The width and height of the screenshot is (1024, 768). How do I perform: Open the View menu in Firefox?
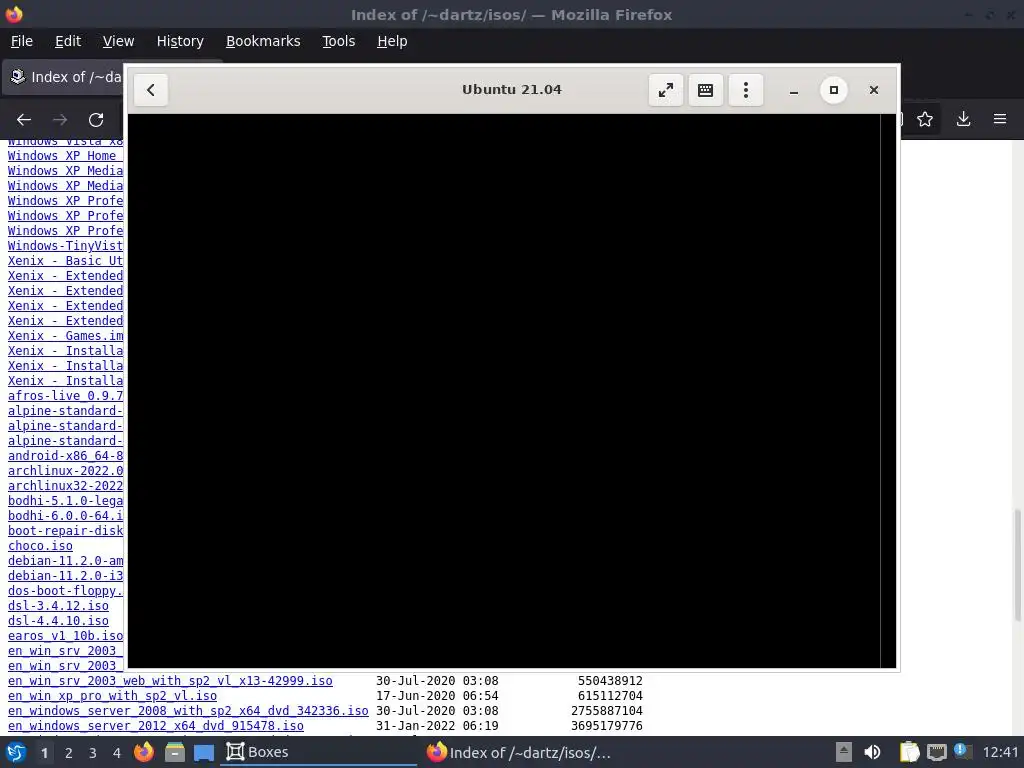pyautogui.click(x=118, y=41)
